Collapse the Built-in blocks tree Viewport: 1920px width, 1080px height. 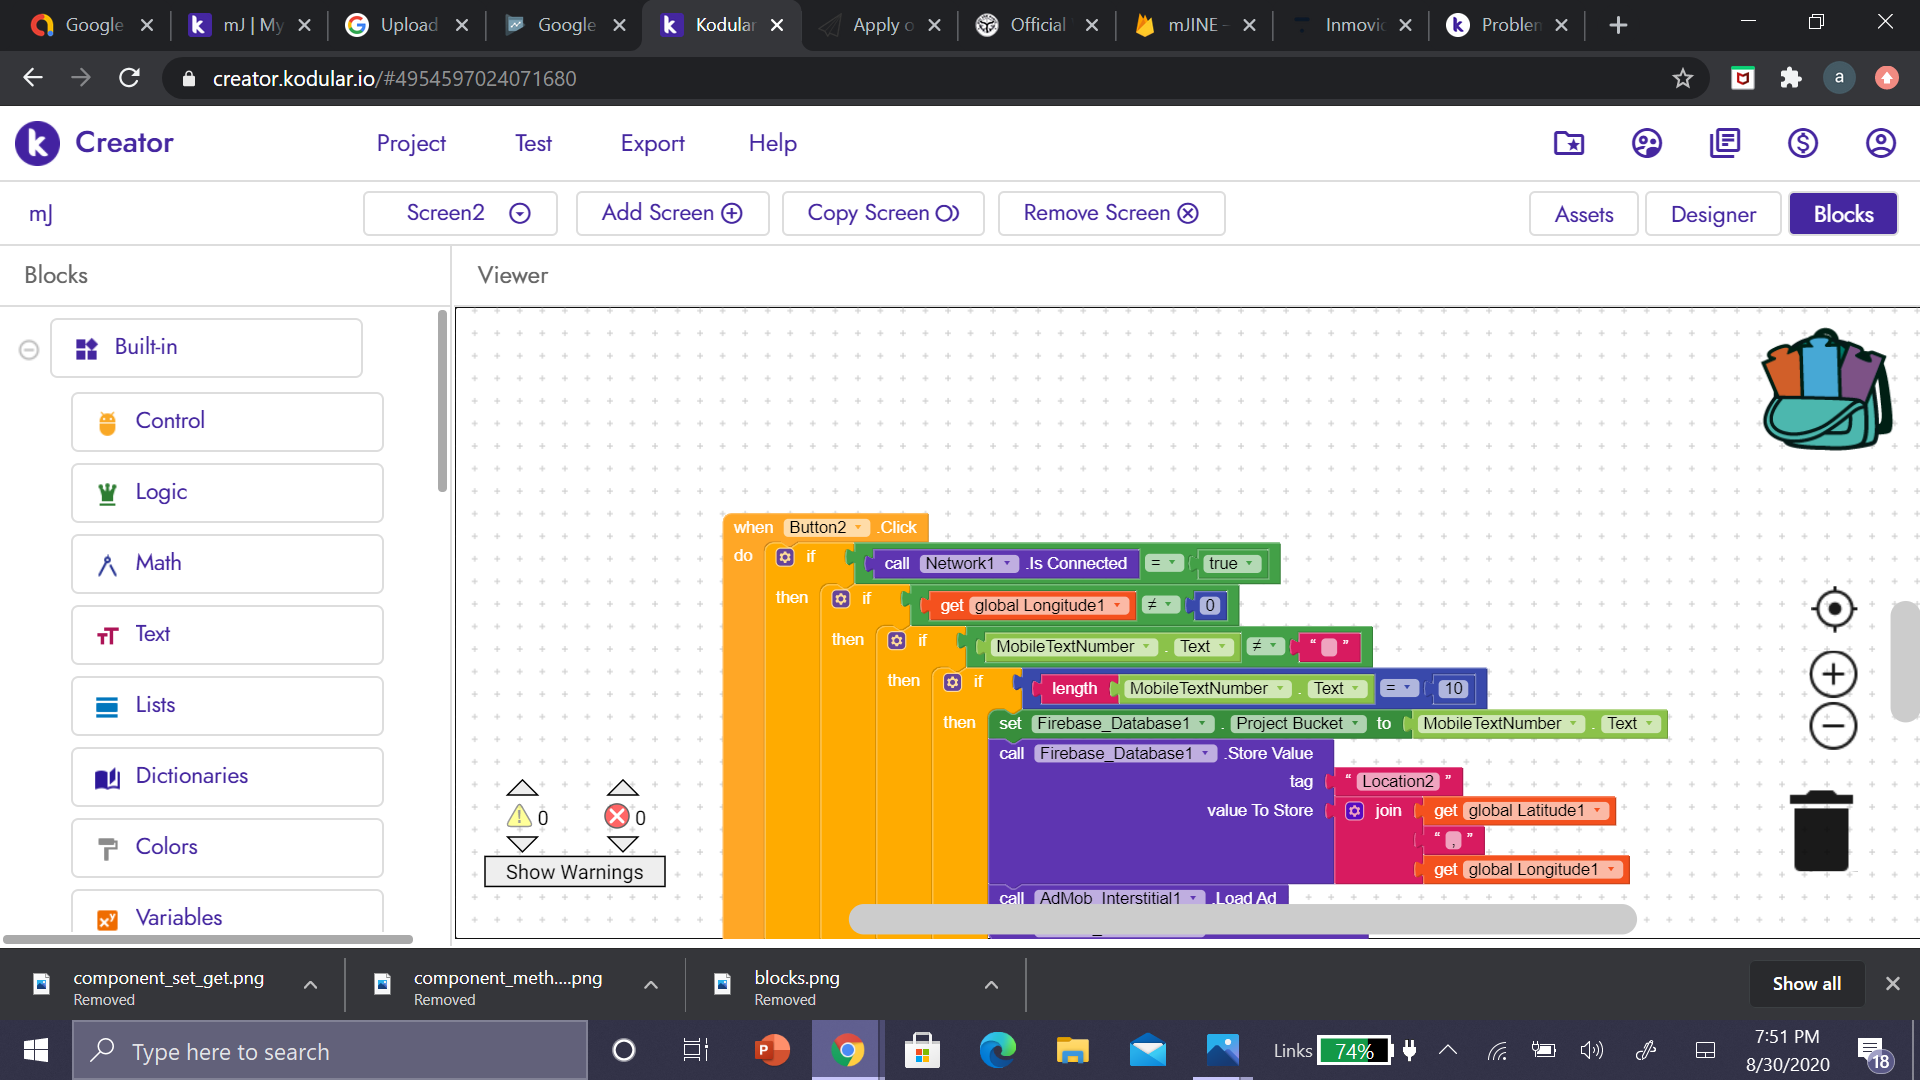click(x=29, y=349)
